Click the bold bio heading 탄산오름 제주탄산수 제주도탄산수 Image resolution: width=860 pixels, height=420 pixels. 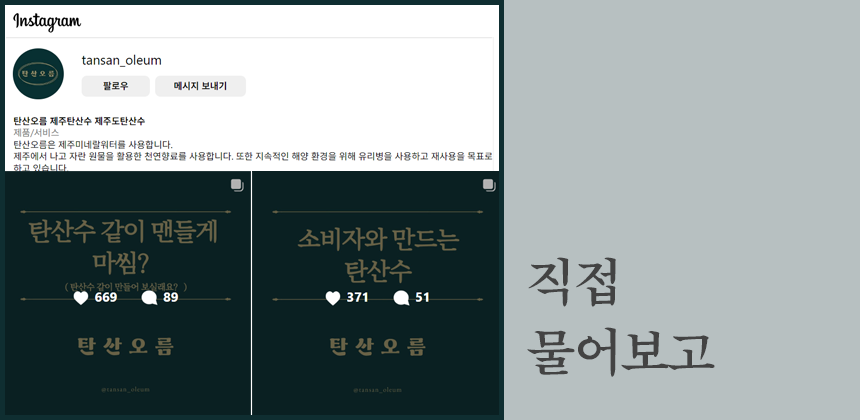[x=79, y=120]
